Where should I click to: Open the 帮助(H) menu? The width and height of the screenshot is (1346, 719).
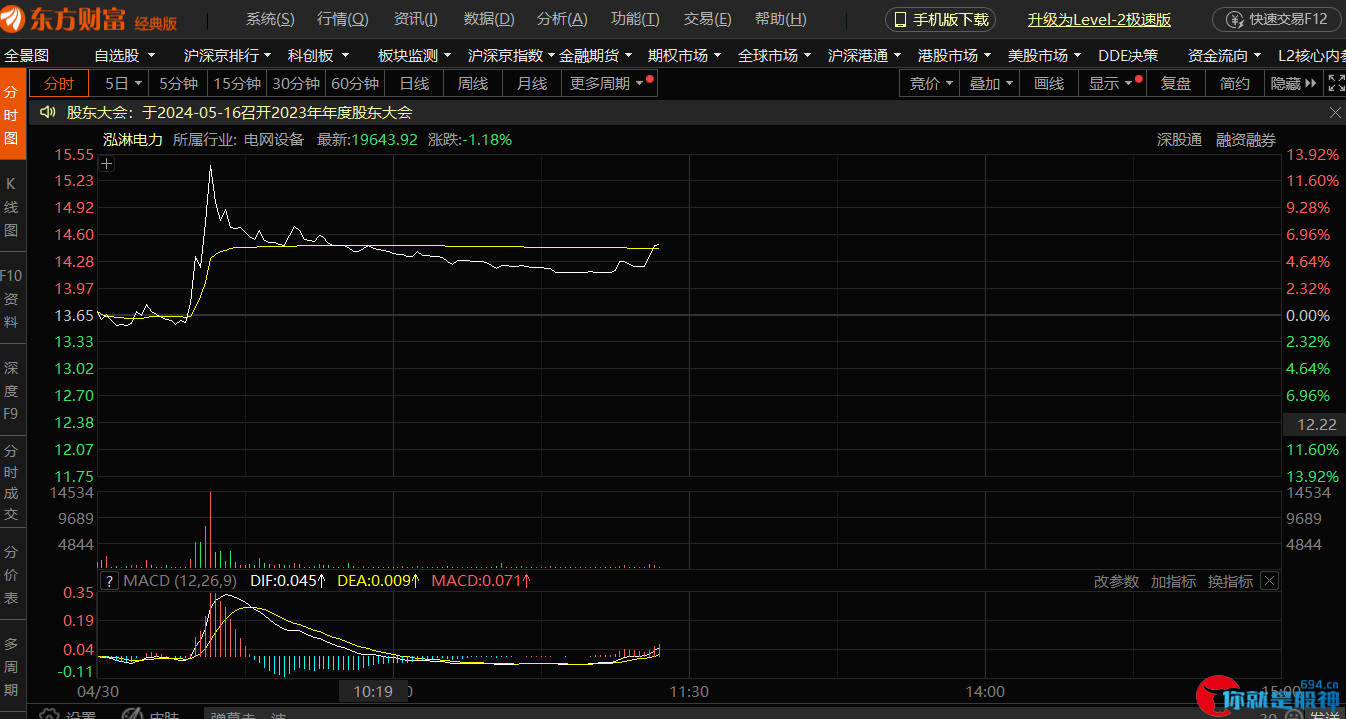click(x=781, y=19)
